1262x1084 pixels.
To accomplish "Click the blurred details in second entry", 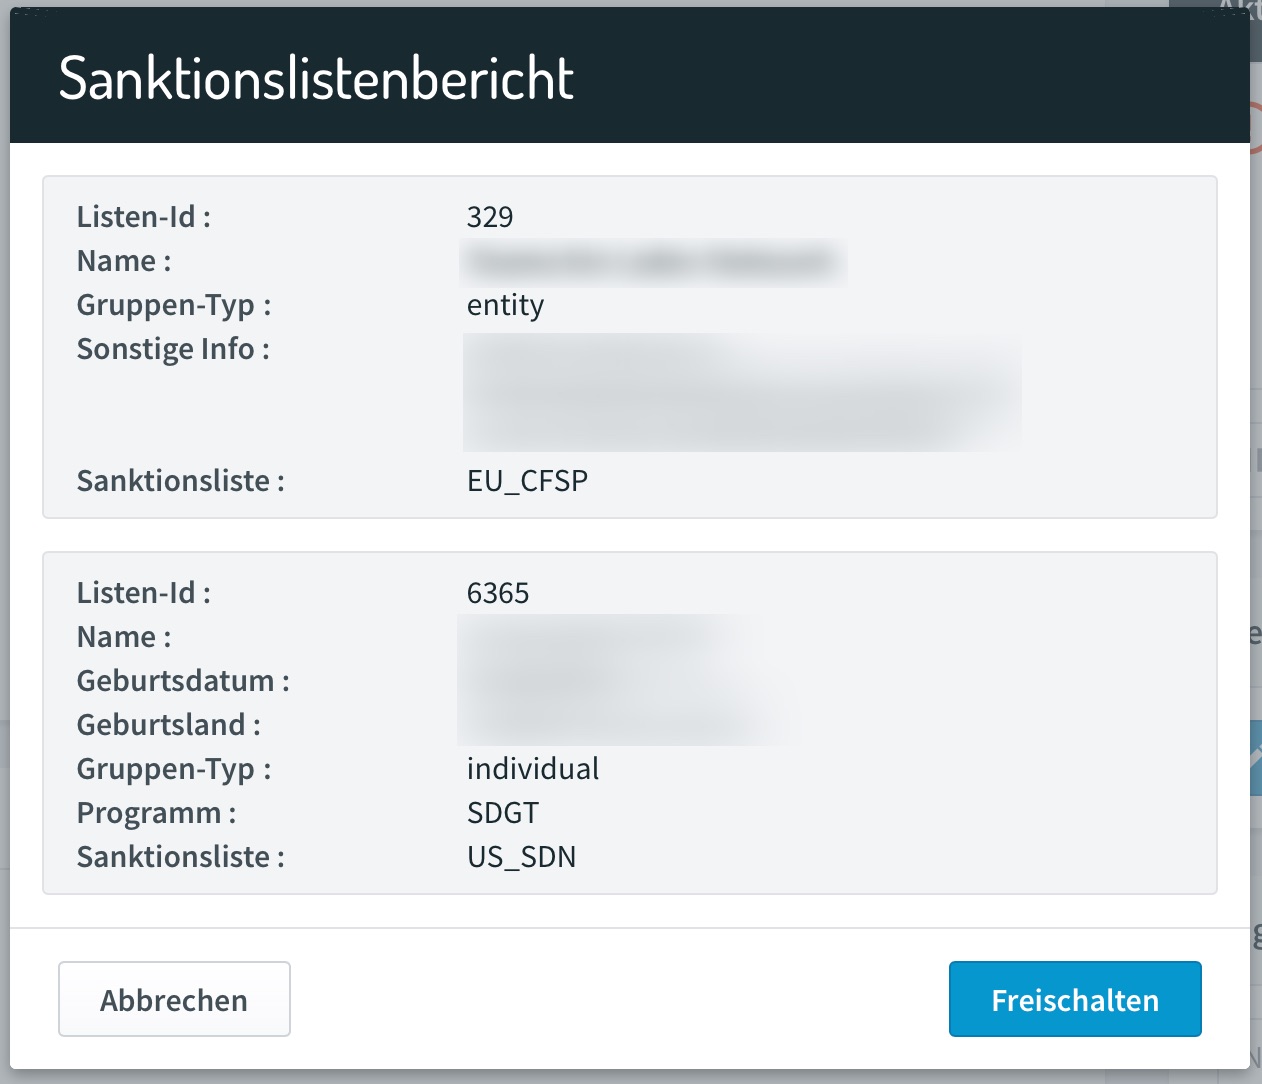I will (x=620, y=680).
